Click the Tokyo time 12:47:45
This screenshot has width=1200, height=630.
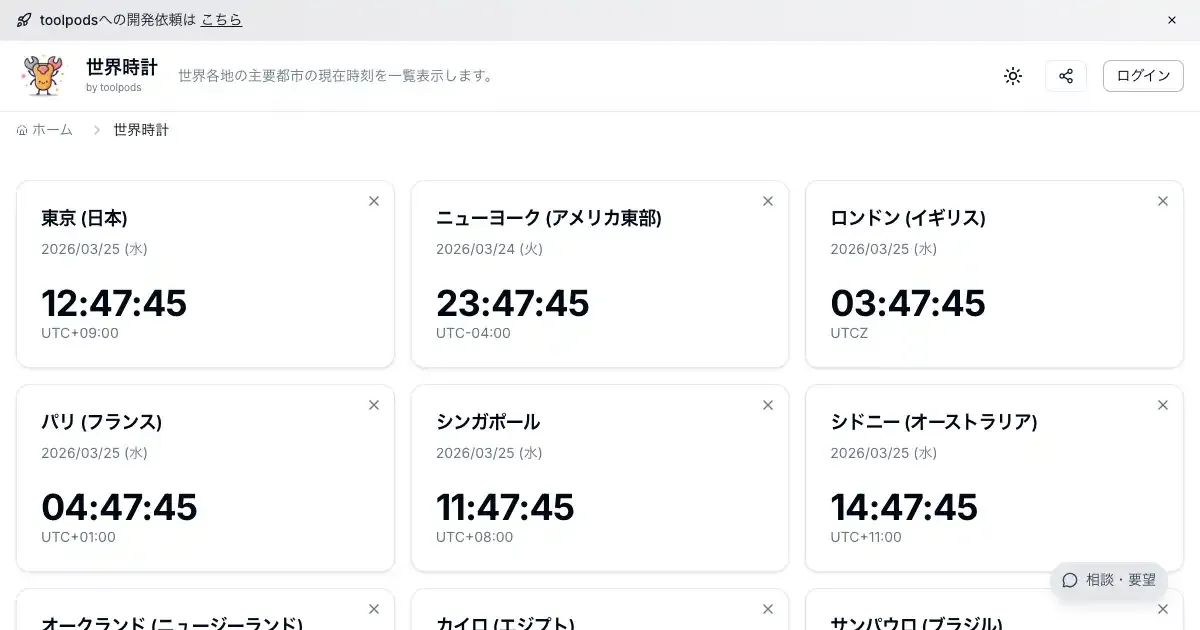(114, 303)
